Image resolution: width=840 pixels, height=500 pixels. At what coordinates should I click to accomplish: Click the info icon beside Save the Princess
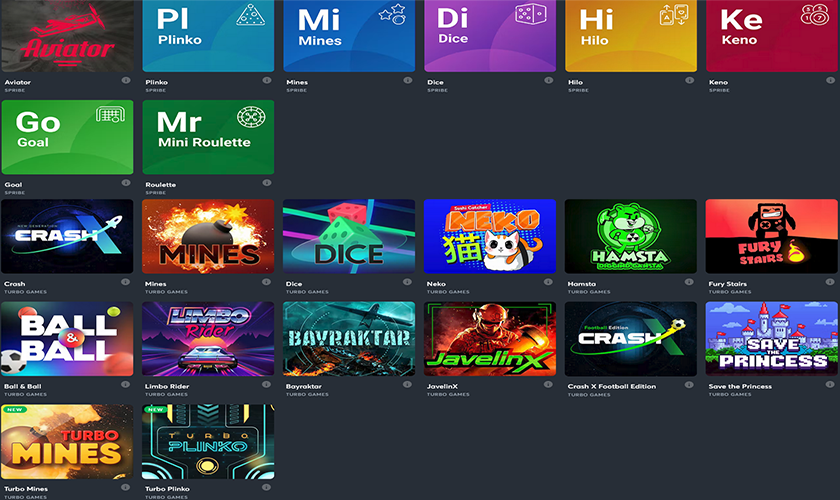[x=830, y=384]
